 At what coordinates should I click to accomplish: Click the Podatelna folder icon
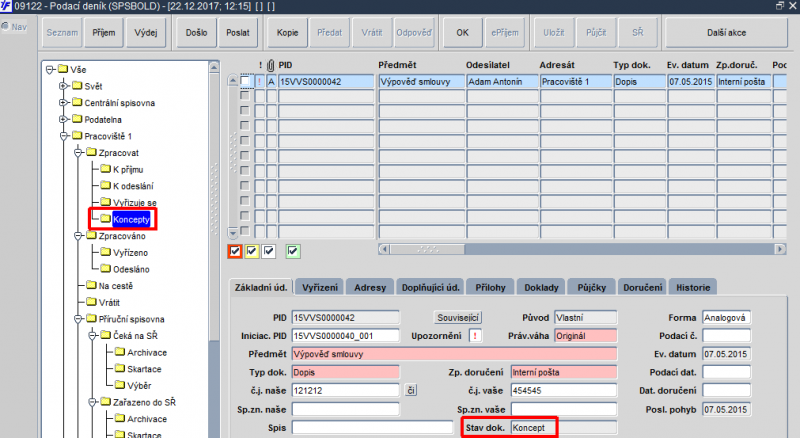pyautogui.click(x=77, y=119)
